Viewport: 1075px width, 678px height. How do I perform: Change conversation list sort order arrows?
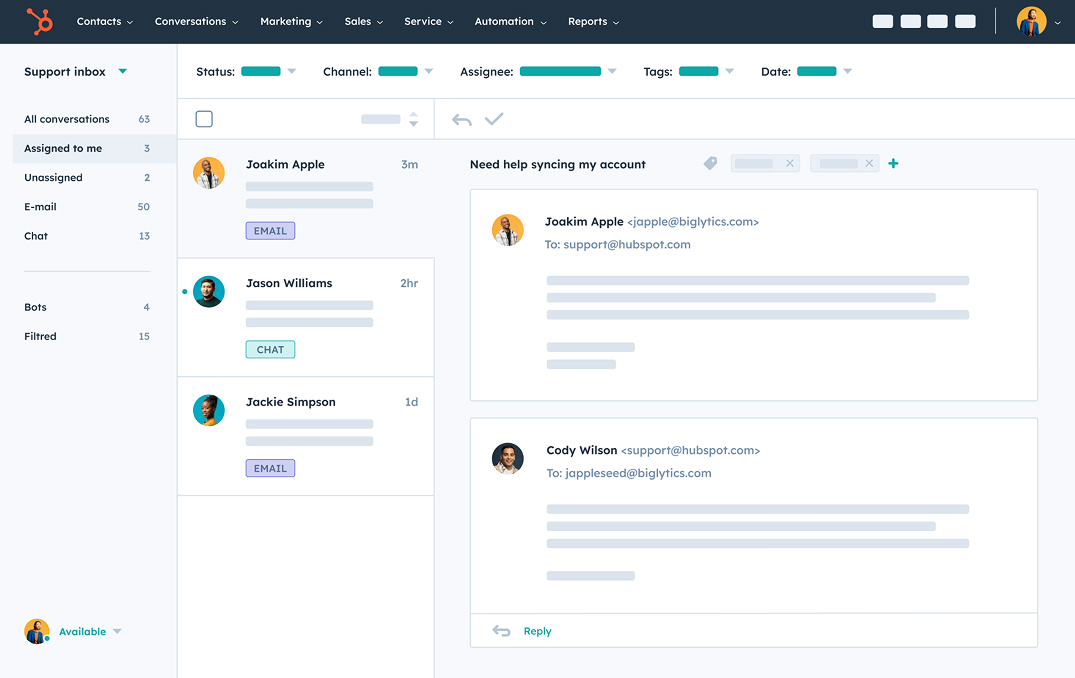413,119
